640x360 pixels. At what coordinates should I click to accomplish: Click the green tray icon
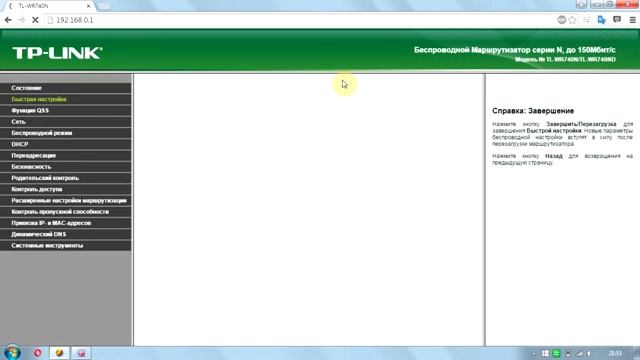[556, 353]
